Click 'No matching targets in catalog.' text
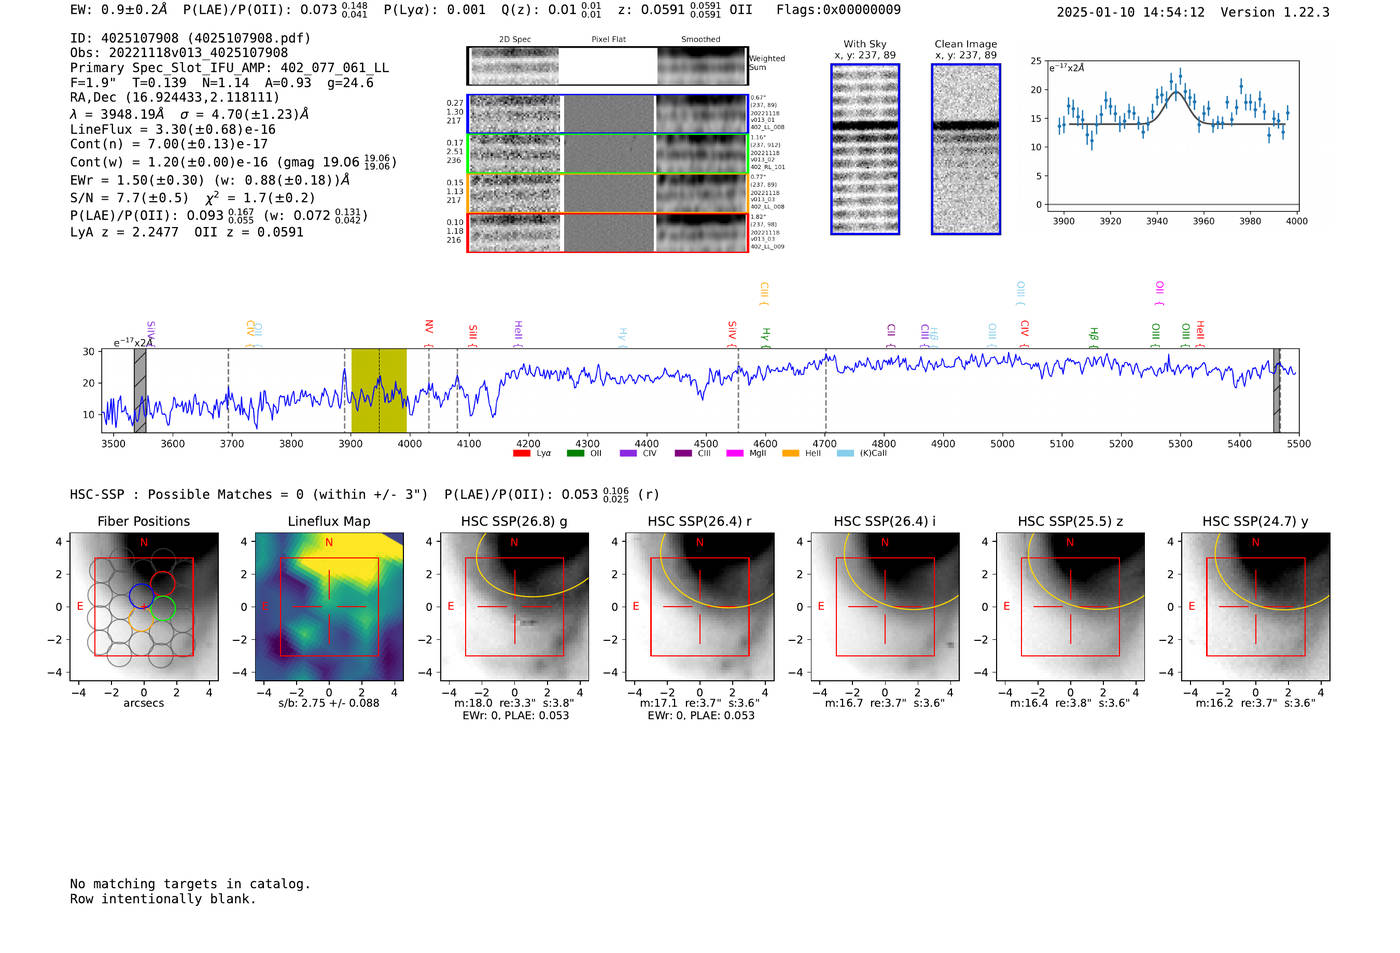Viewport: 1400px width, 953px height. click(x=190, y=884)
